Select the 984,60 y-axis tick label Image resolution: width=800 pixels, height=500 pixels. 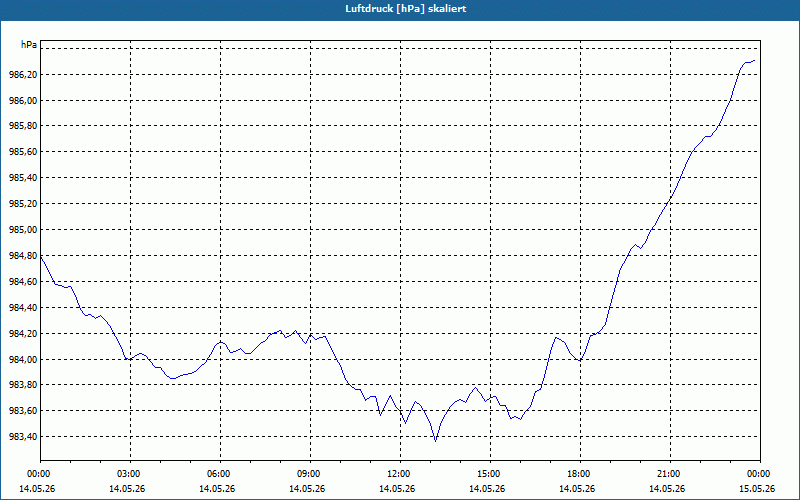coord(23,282)
